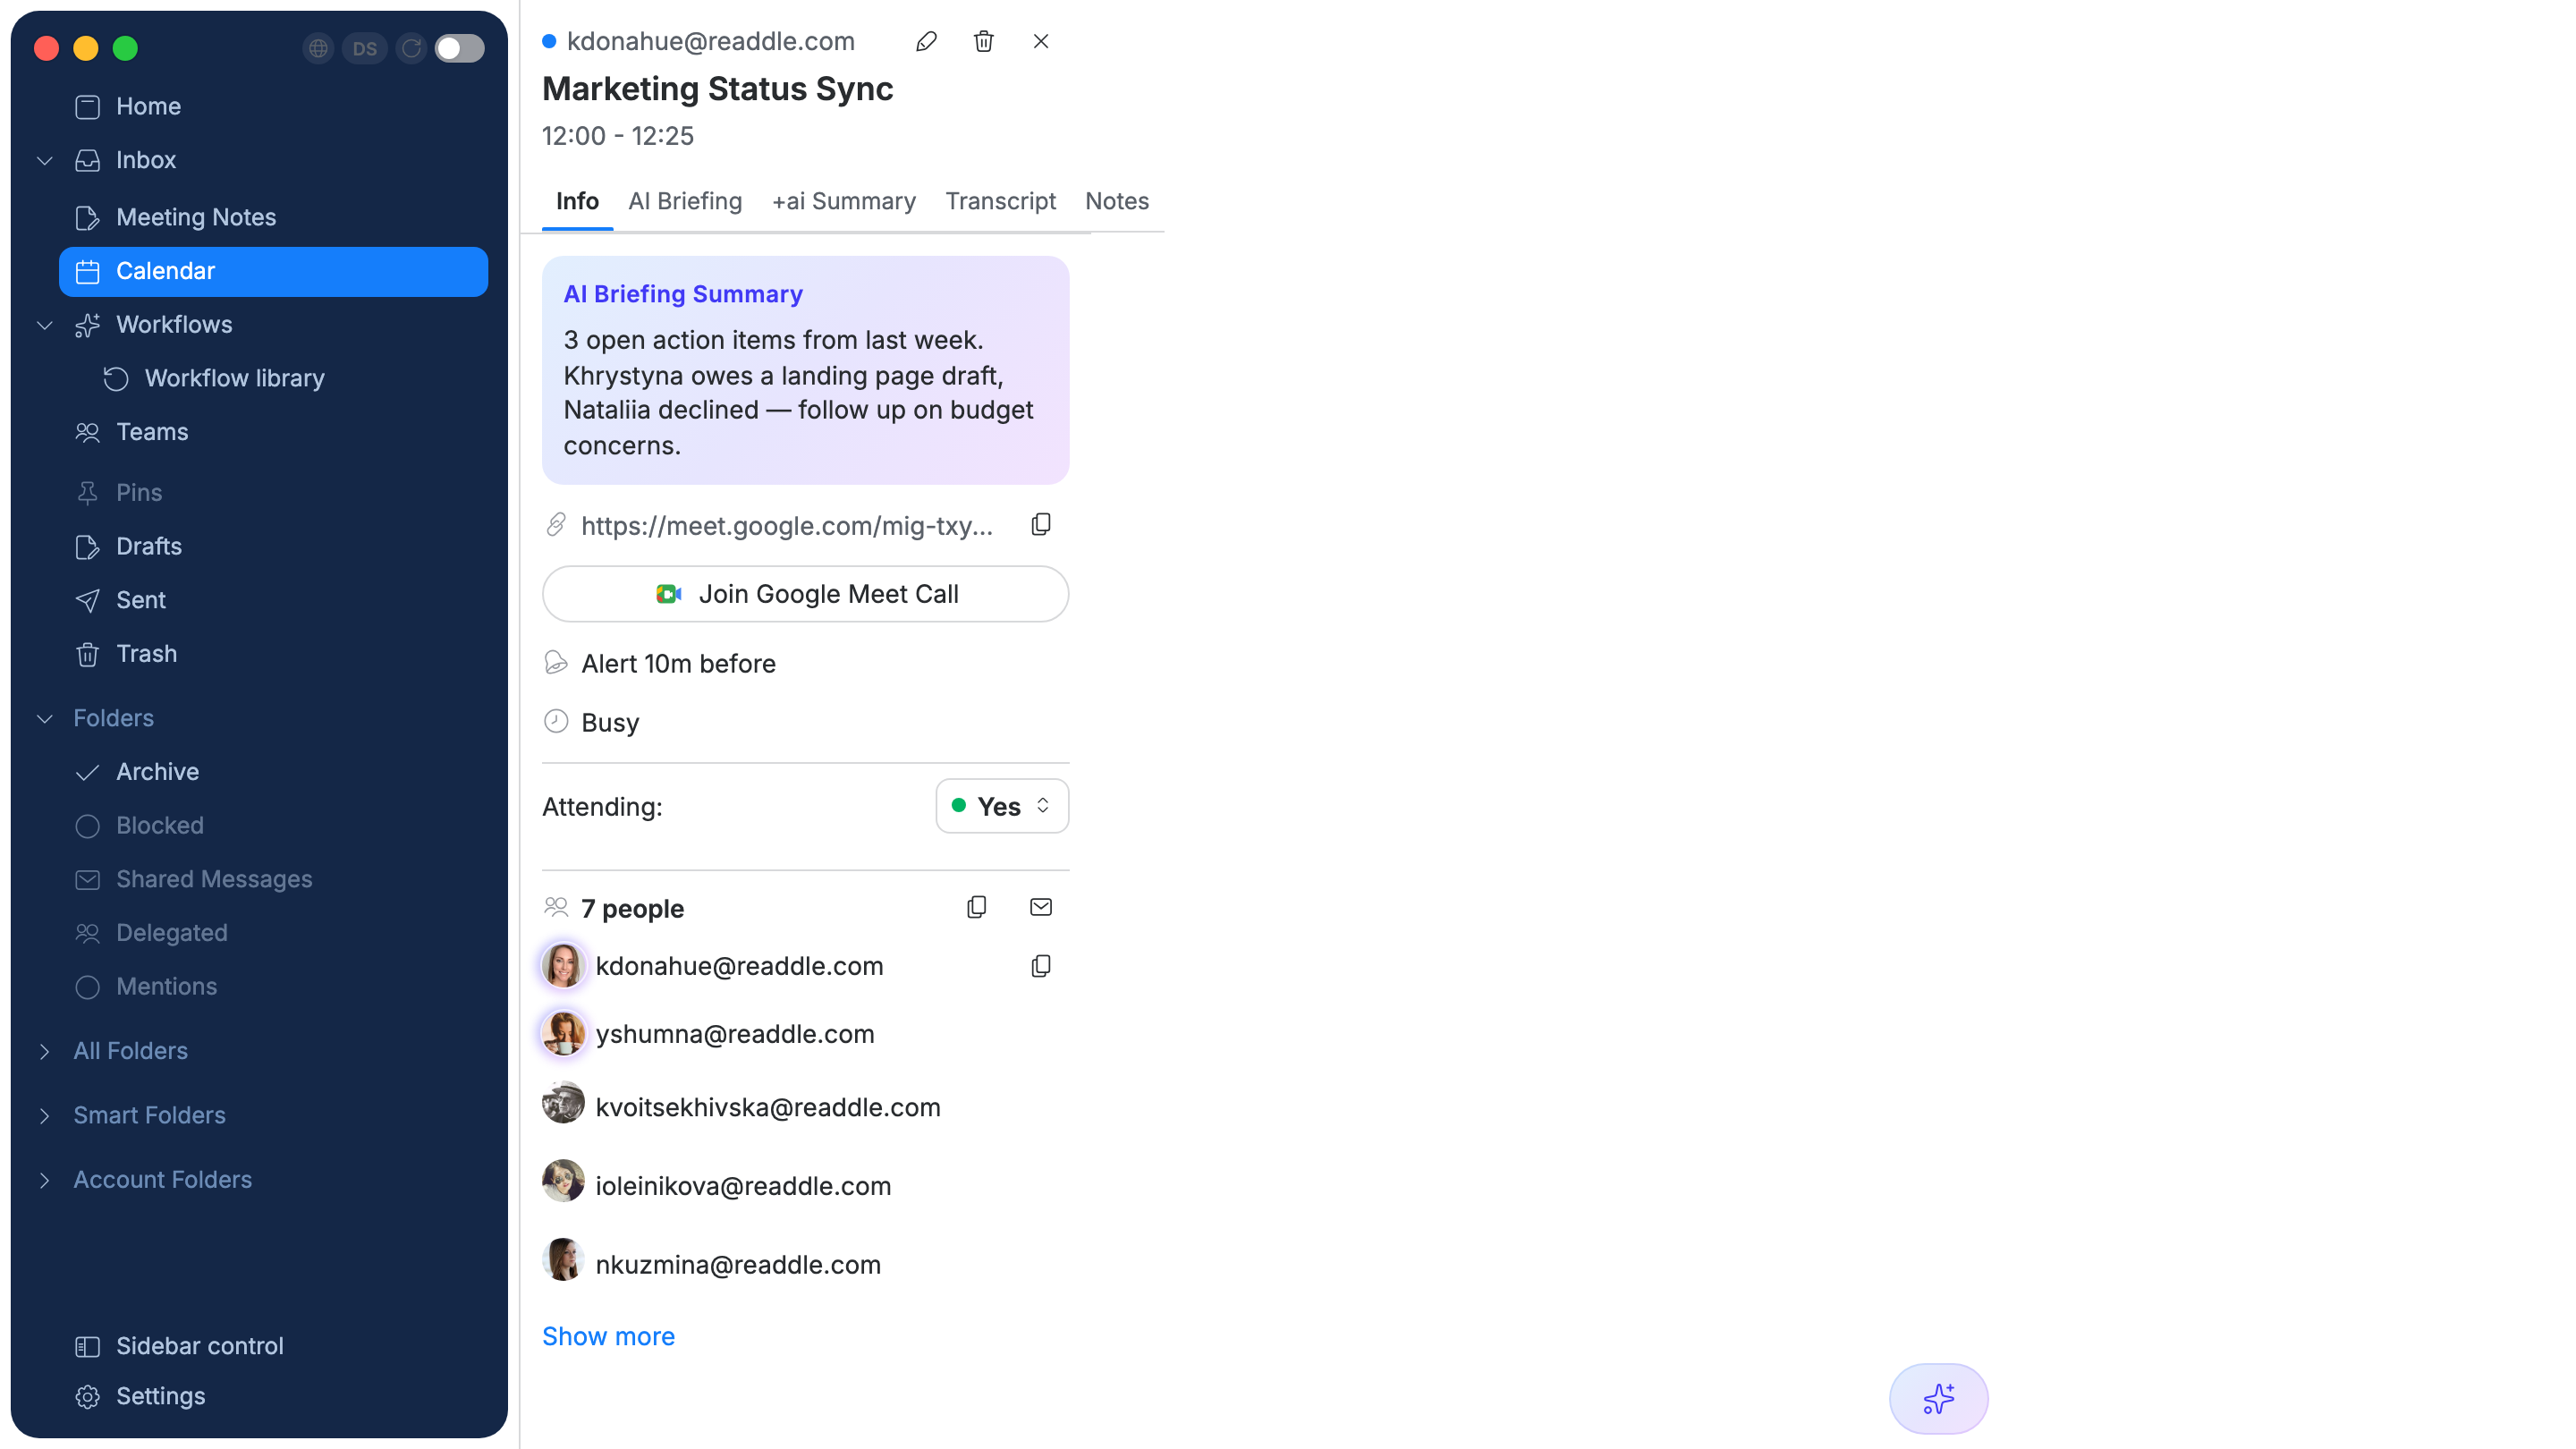Copy all attendees list icon
Image resolution: width=2576 pixels, height=1449 pixels.
coord(977,907)
